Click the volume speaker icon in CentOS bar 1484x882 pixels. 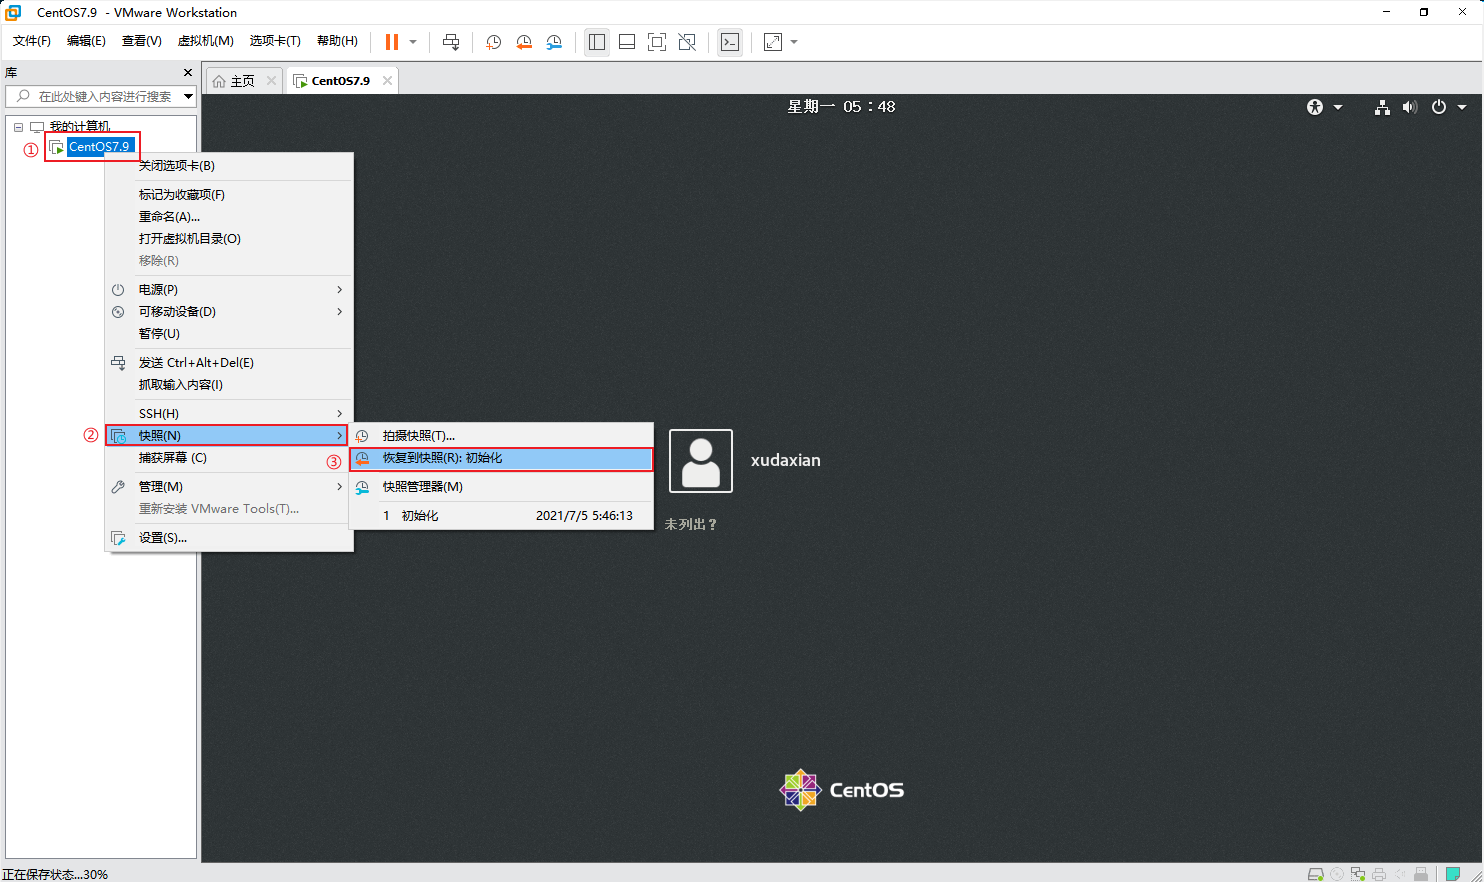[x=1410, y=107]
